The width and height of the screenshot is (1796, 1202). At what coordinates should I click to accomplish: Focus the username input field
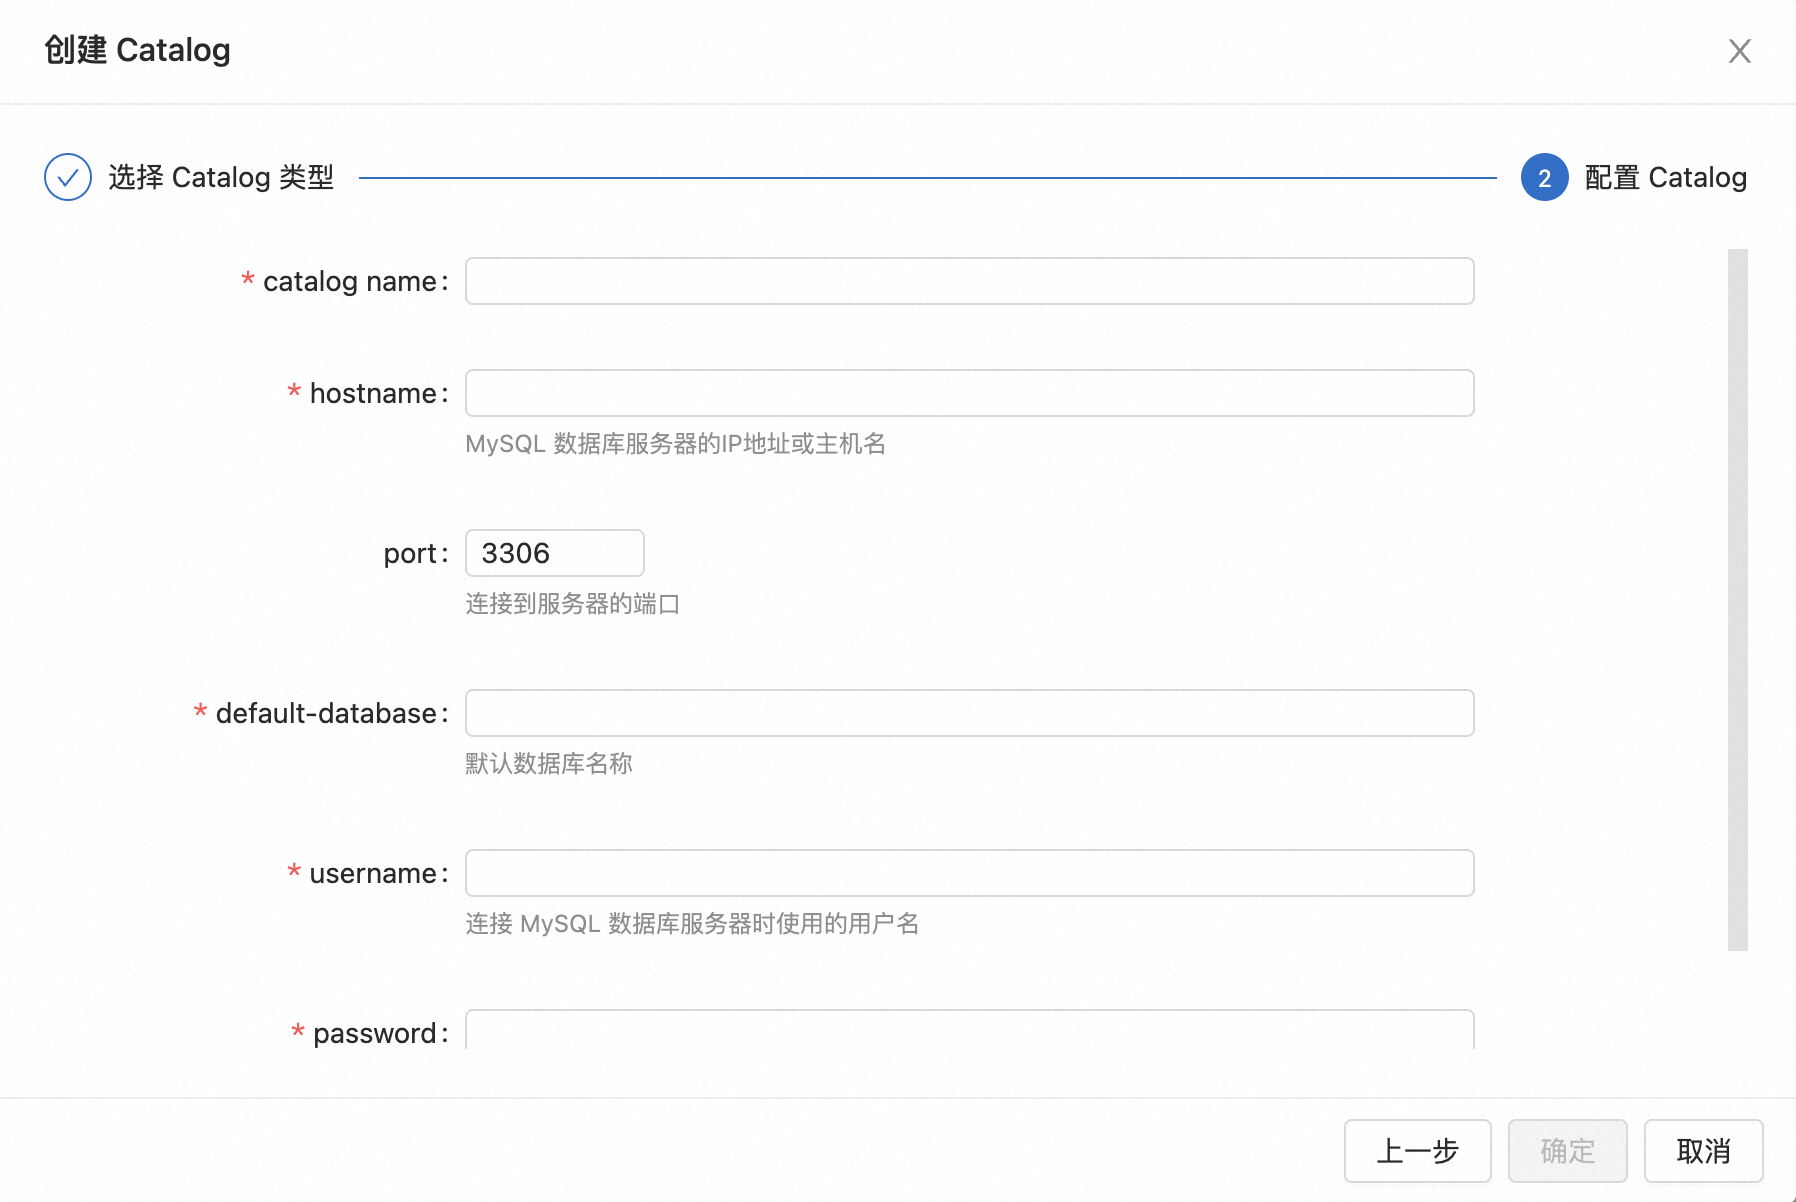969,873
